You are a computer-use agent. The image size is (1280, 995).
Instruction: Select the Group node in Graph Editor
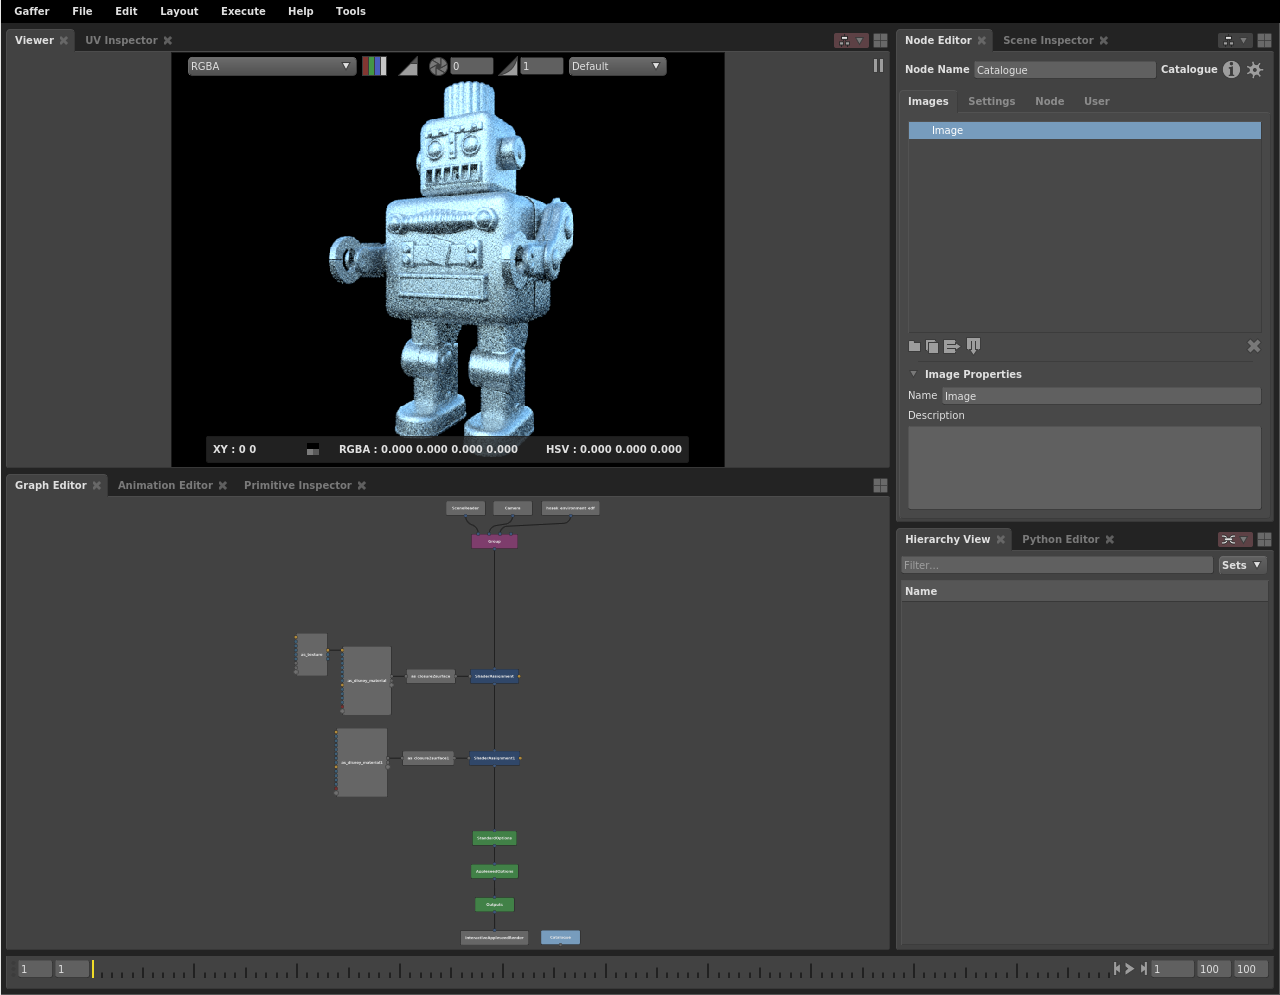pyautogui.click(x=494, y=541)
